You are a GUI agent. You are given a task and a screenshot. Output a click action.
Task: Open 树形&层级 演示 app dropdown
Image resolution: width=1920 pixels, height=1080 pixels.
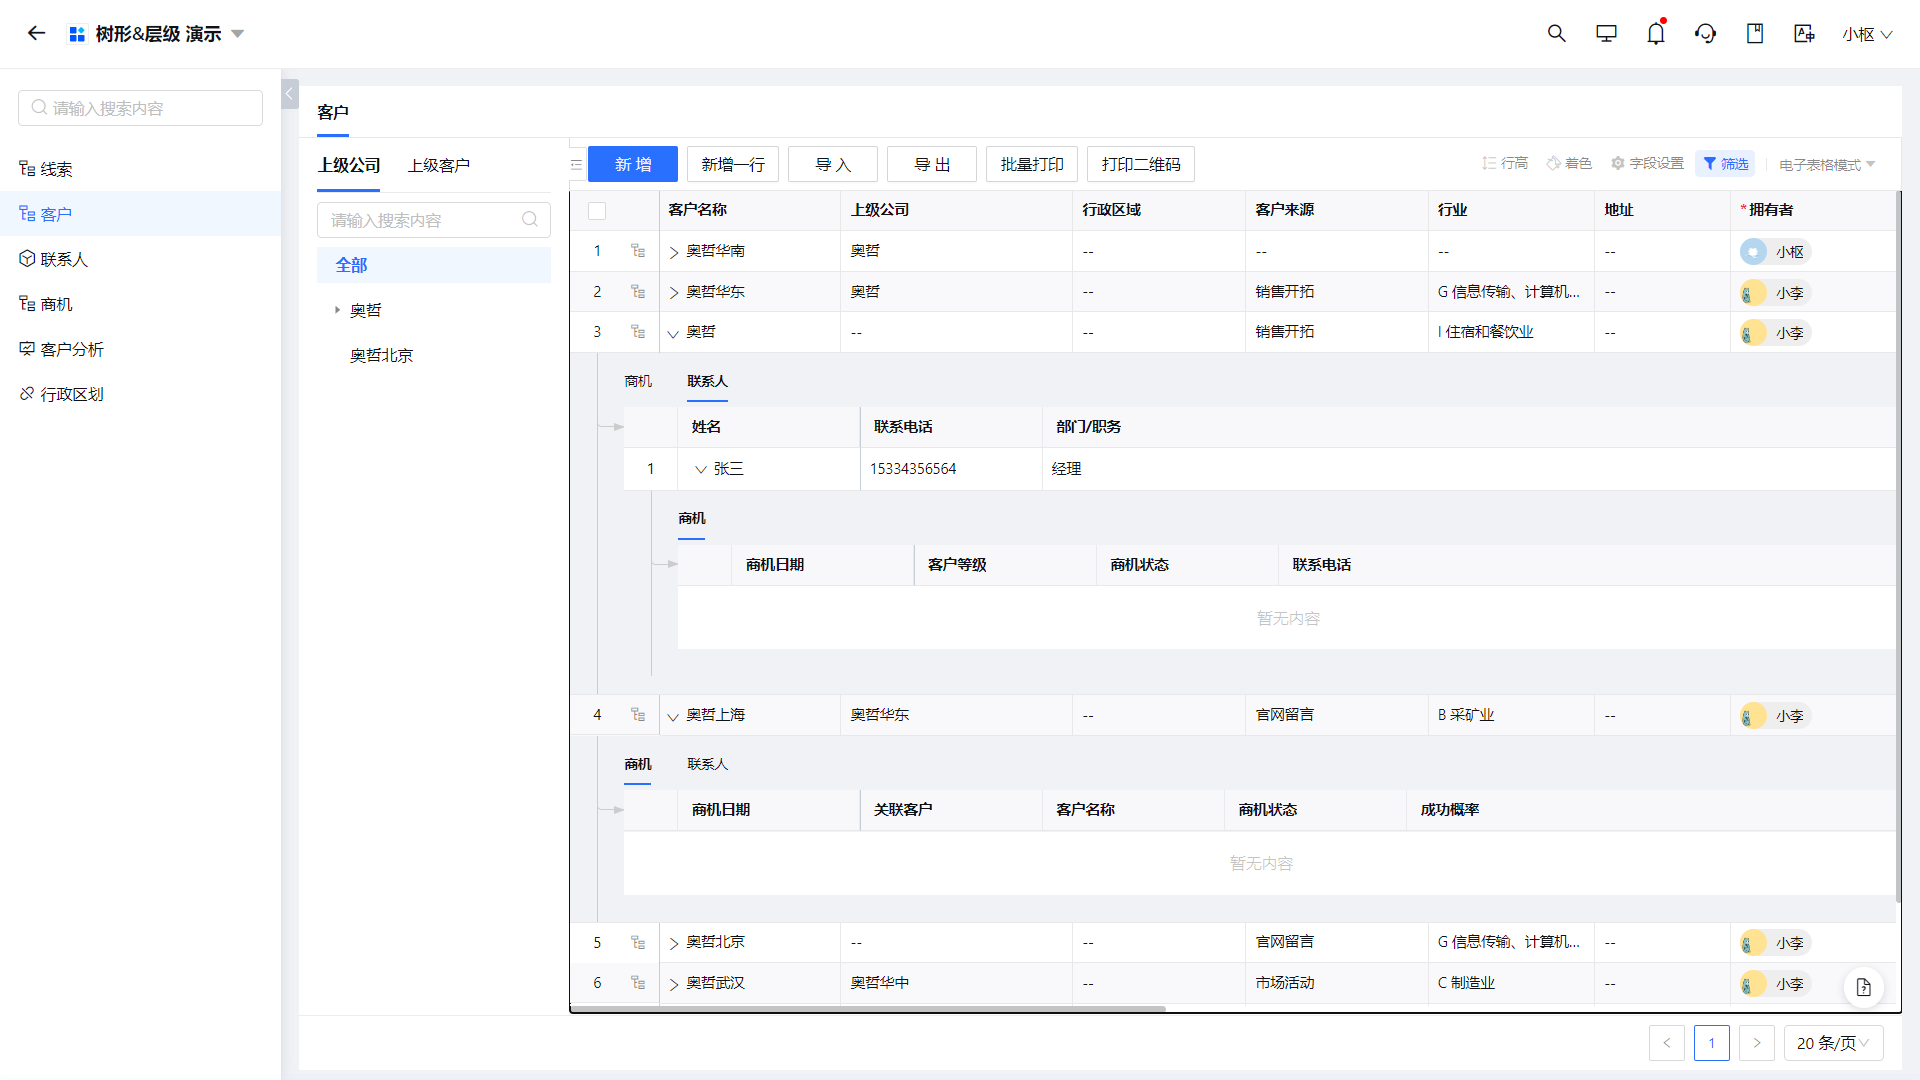pyautogui.click(x=238, y=34)
